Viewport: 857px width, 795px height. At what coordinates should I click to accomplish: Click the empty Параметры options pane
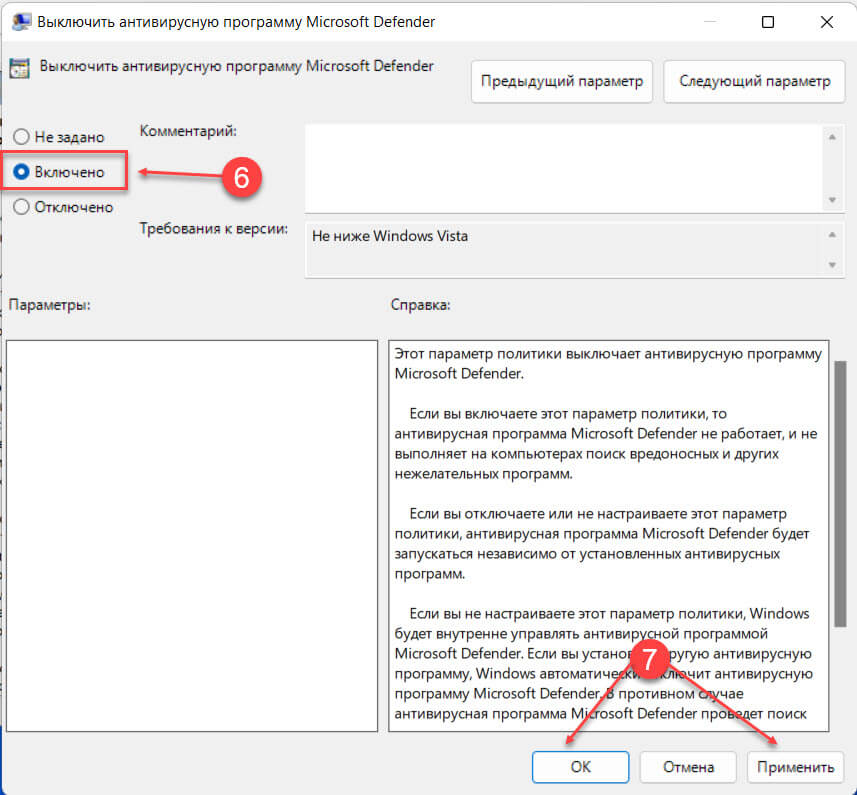coord(192,535)
